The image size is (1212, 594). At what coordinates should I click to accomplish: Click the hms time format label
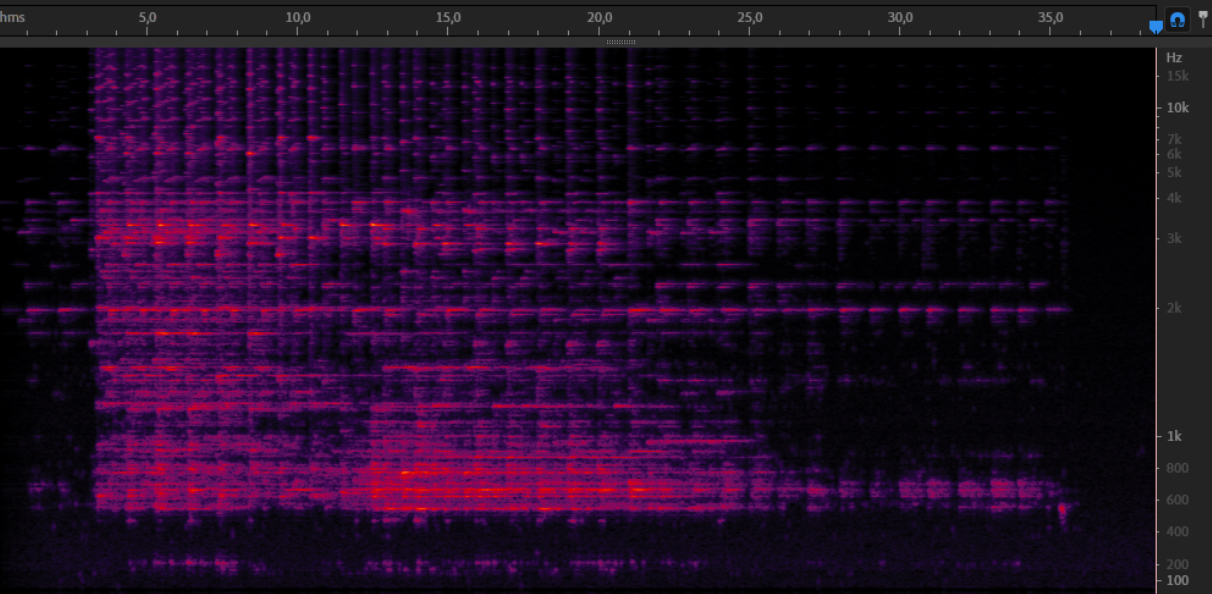coord(13,18)
